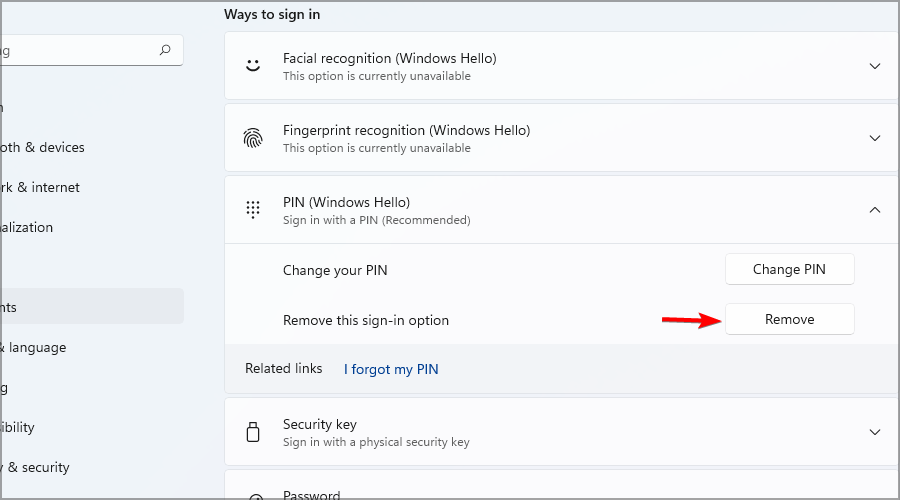Open Privacy & security in sidebar
The width and height of the screenshot is (900, 500).
coord(35,467)
